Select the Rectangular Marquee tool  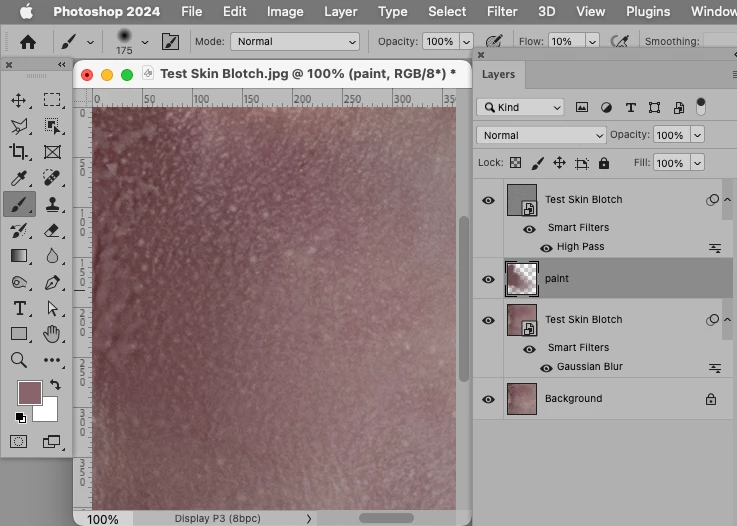click(52, 100)
